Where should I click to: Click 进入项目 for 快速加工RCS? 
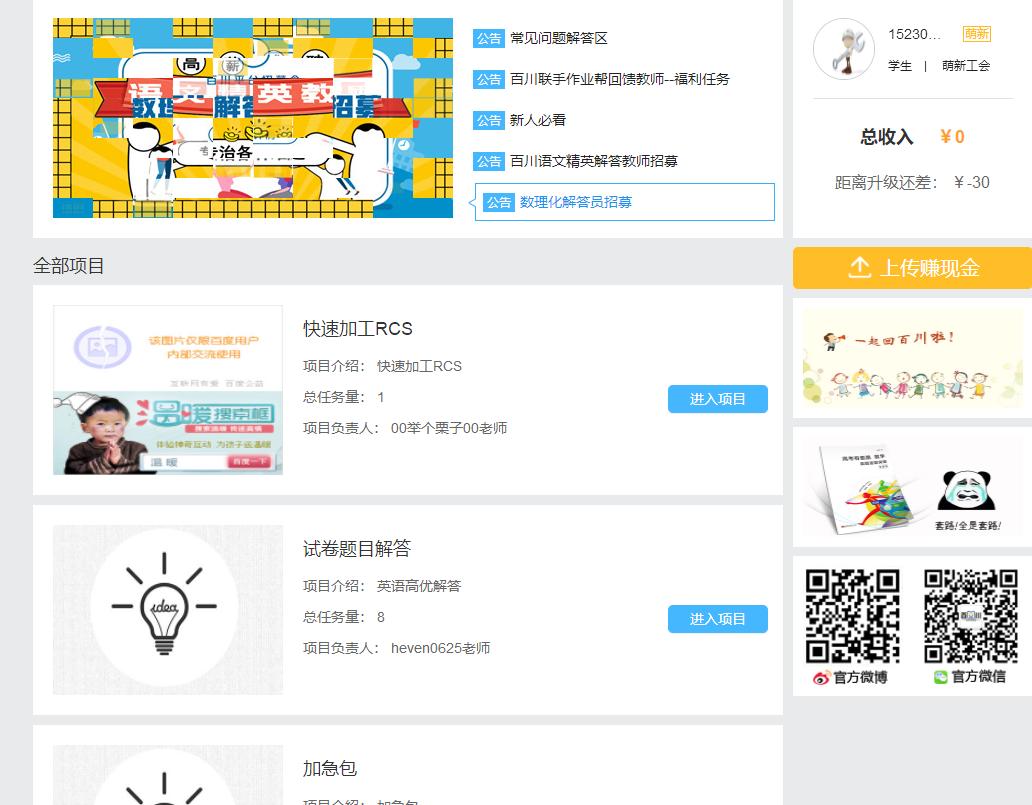click(717, 398)
